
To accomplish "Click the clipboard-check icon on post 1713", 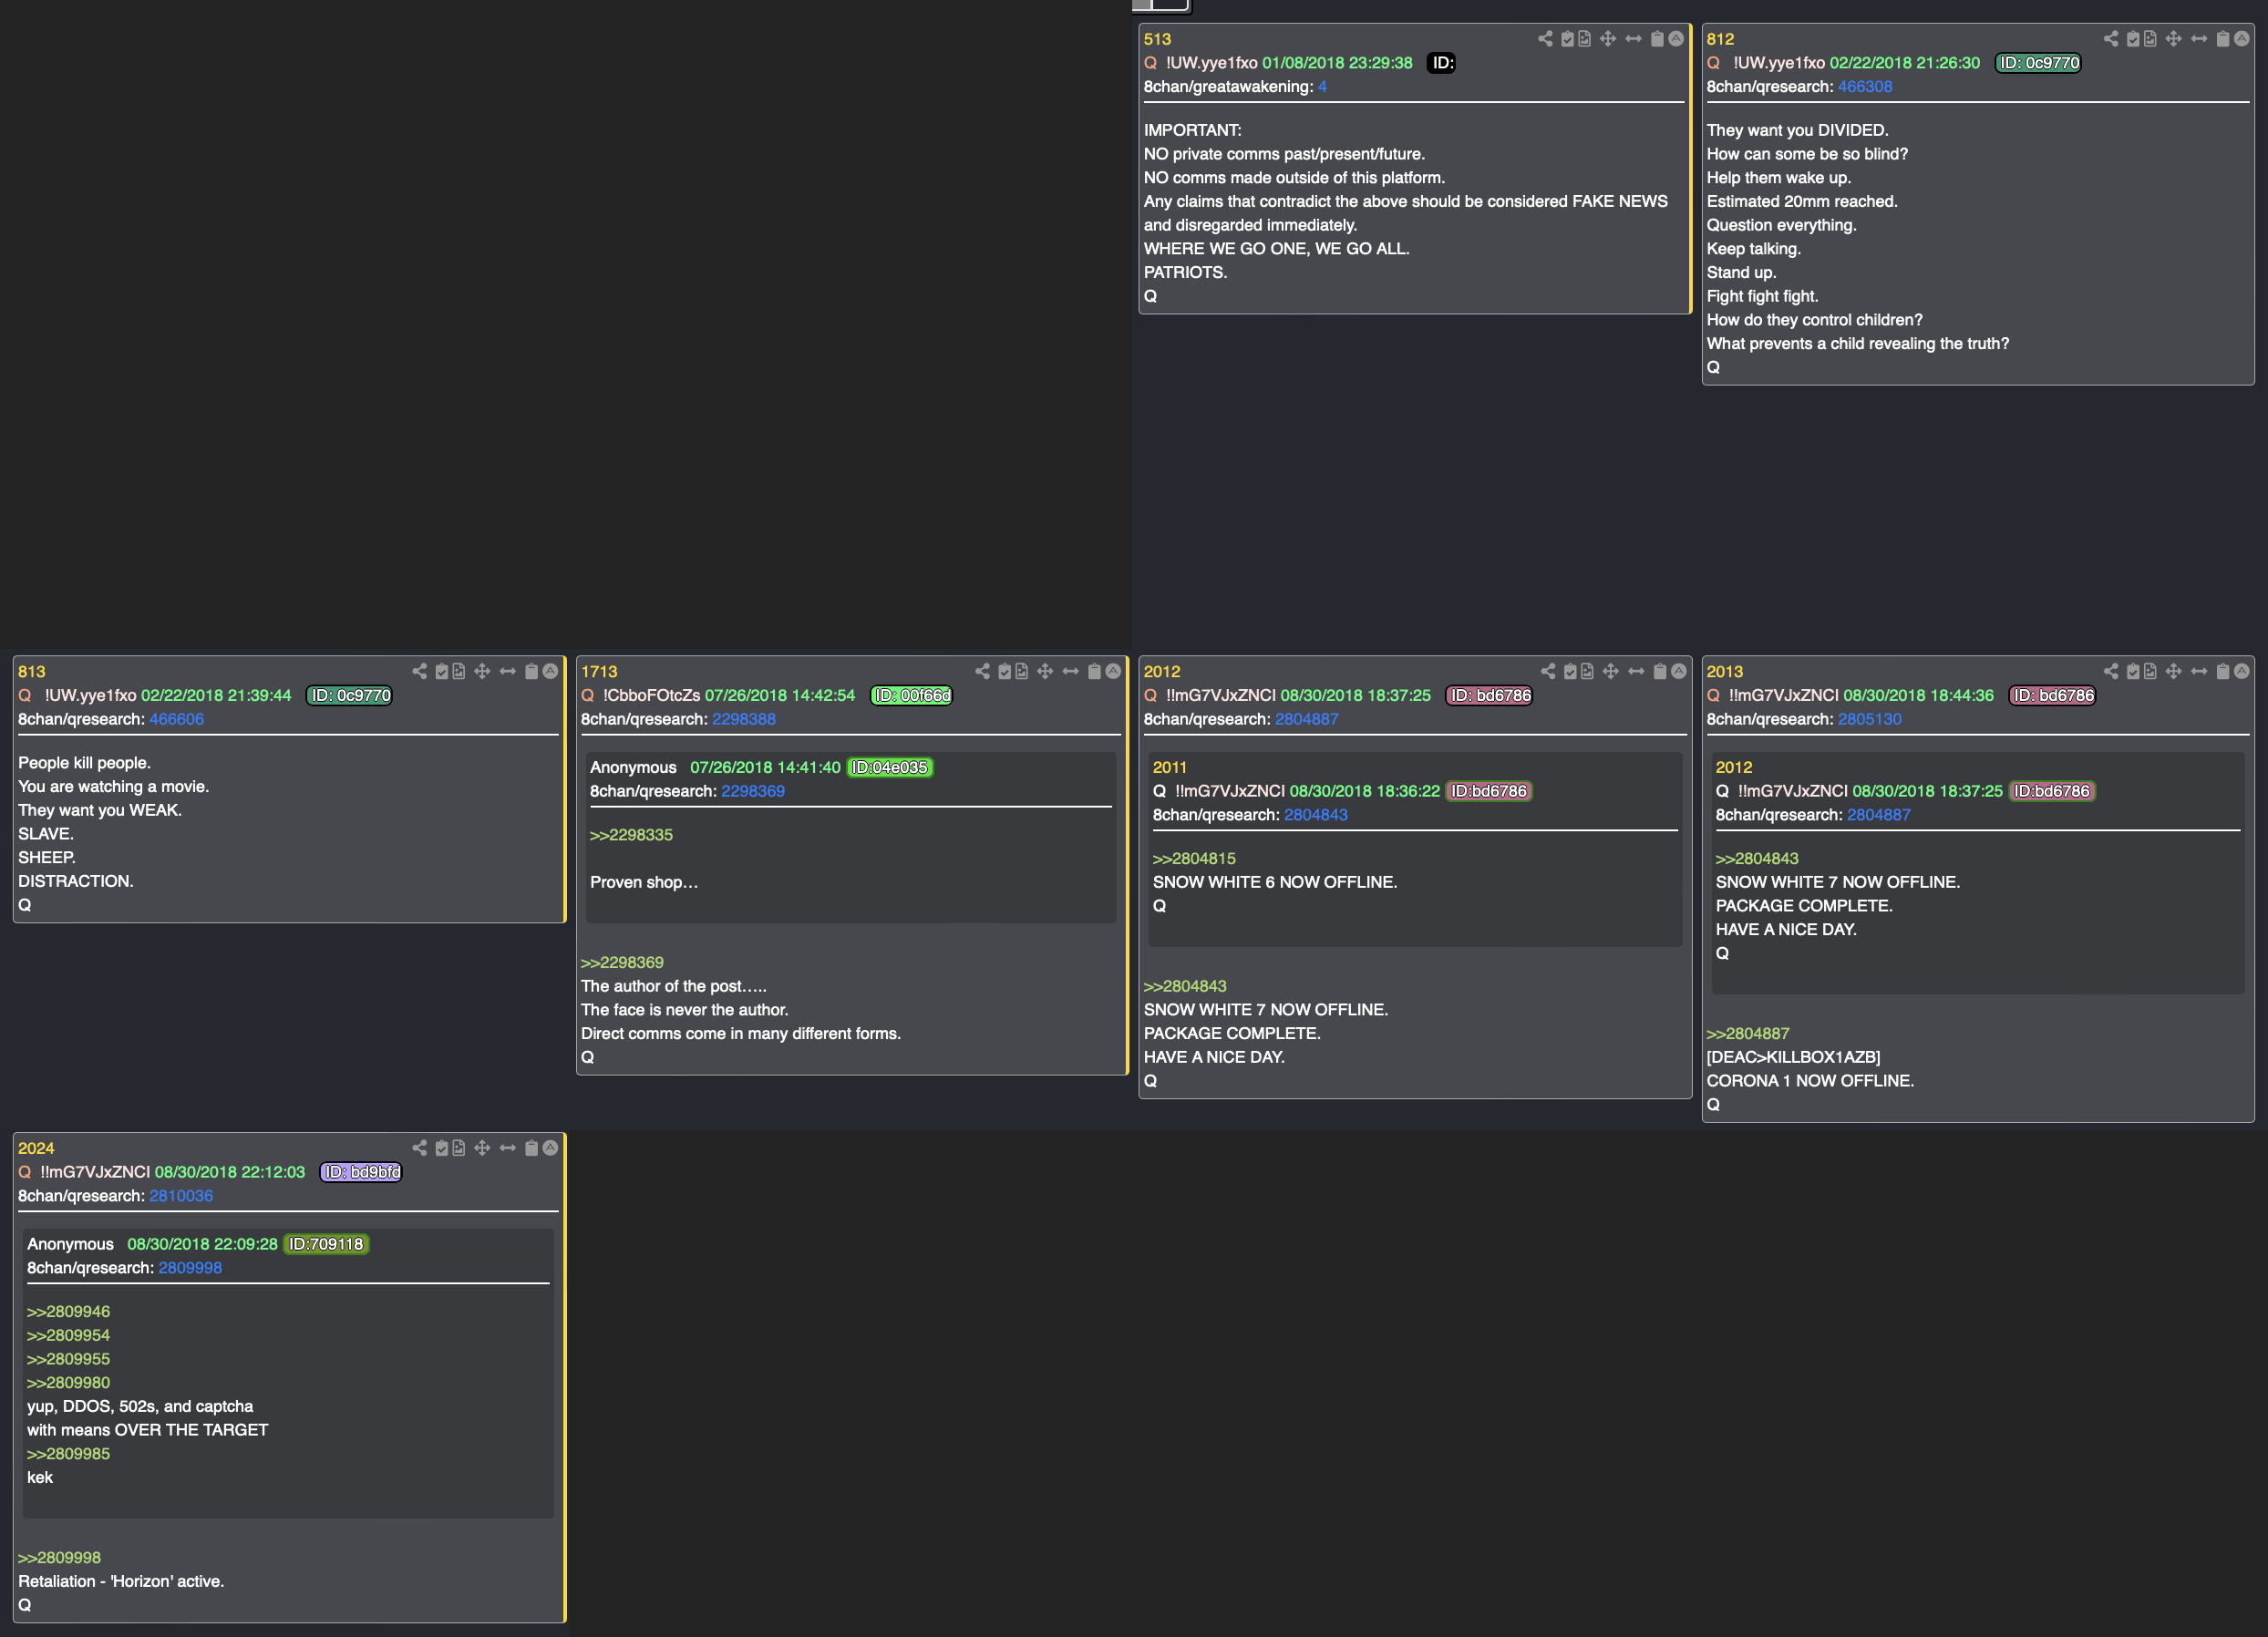I will pyautogui.click(x=1004, y=671).
